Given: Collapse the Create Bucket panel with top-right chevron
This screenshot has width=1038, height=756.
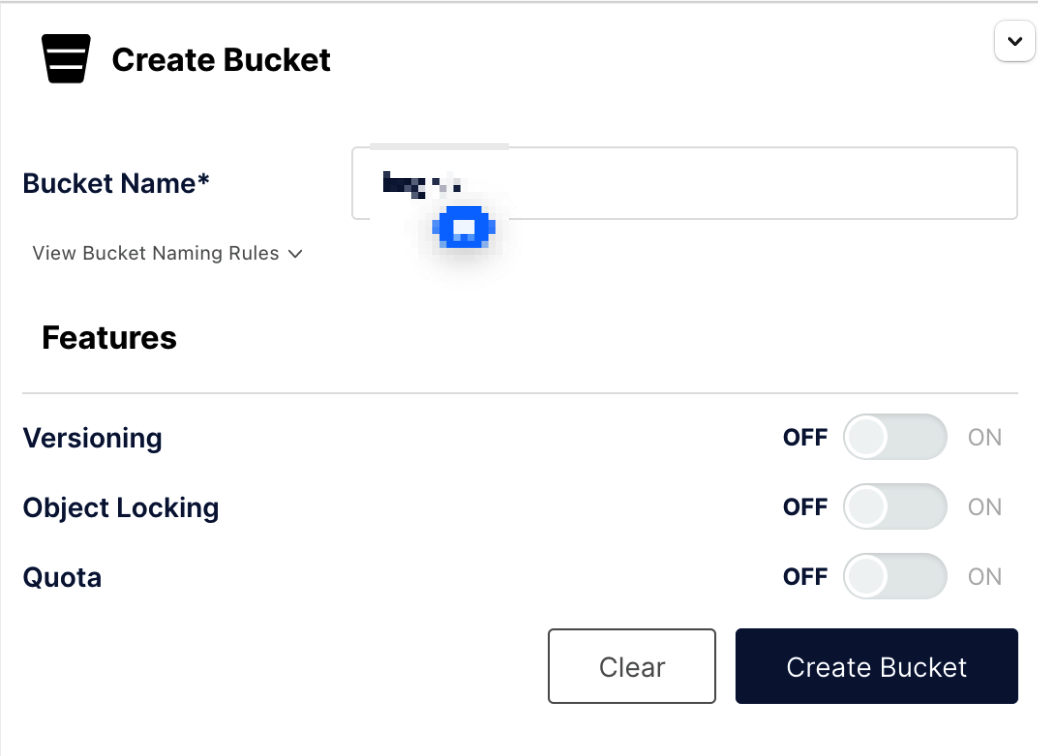Looking at the screenshot, I should pyautogui.click(x=1015, y=42).
